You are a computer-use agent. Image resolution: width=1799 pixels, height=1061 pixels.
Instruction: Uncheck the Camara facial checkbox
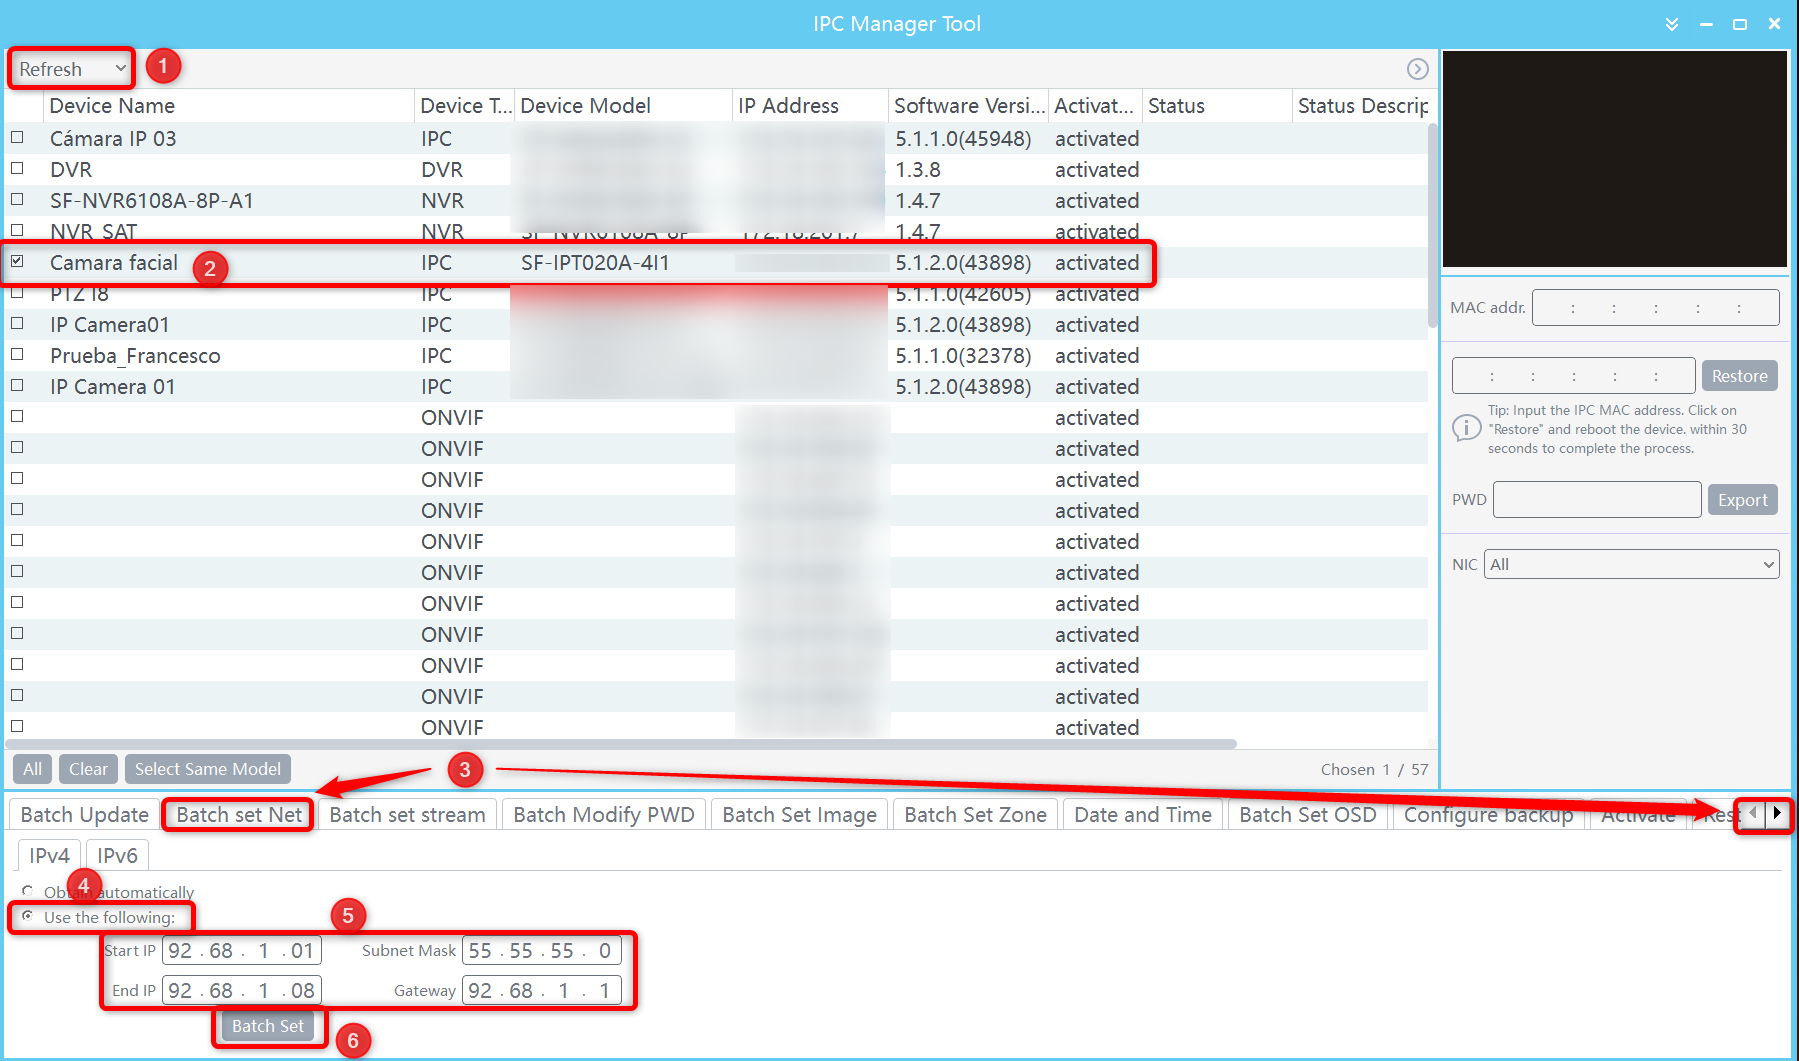click(x=17, y=262)
